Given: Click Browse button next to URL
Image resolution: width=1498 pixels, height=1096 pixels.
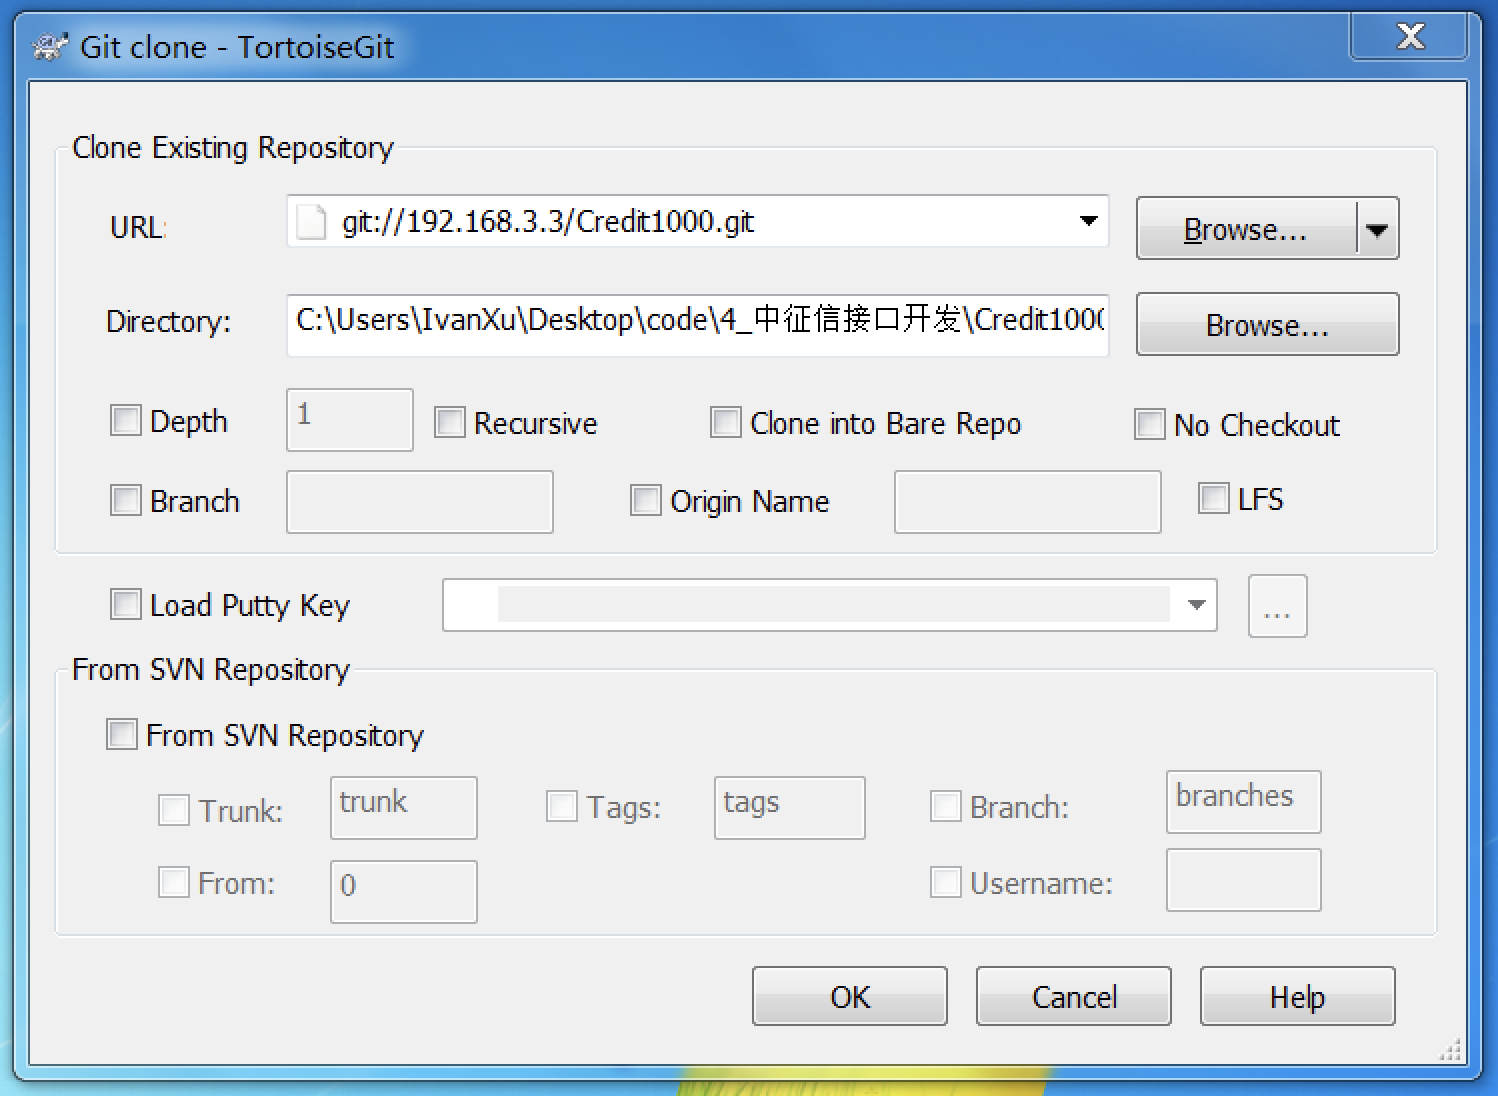Looking at the screenshot, I should (x=1246, y=229).
